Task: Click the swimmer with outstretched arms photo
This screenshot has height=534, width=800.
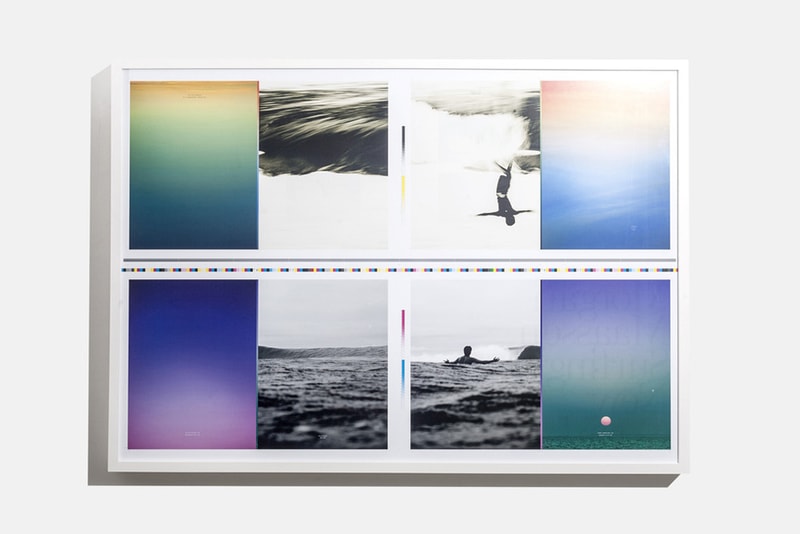Action: click(476, 364)
